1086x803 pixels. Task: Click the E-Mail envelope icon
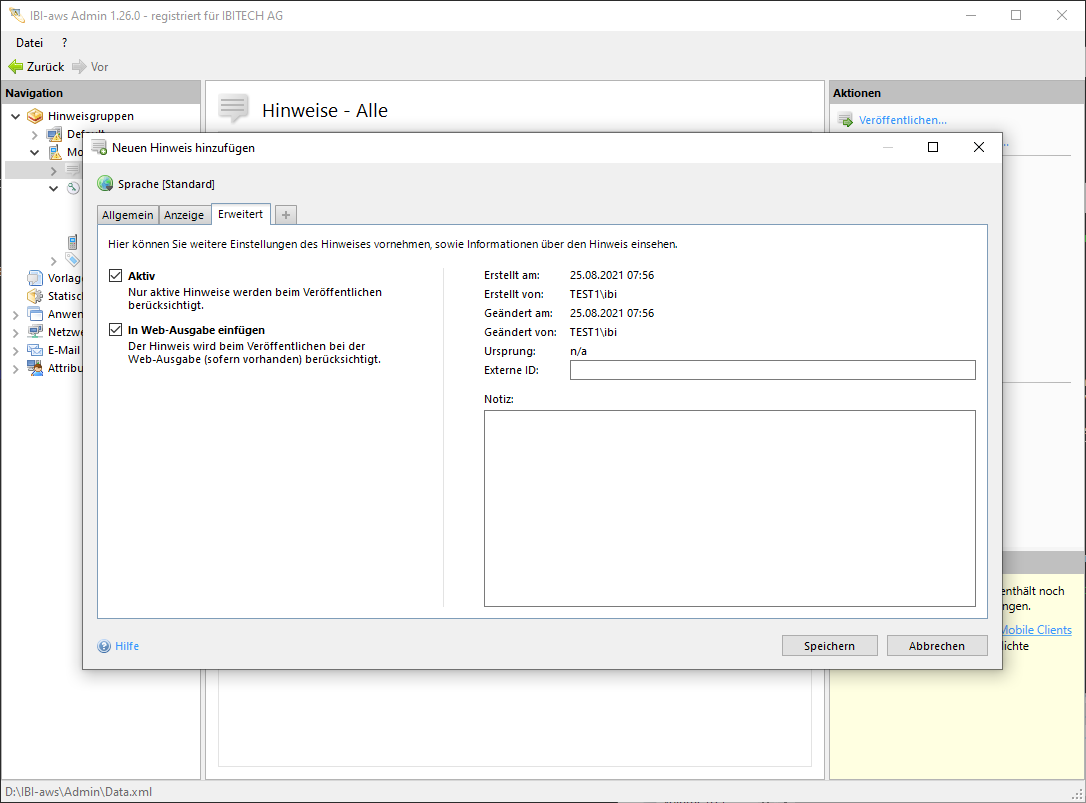(35, 350)
